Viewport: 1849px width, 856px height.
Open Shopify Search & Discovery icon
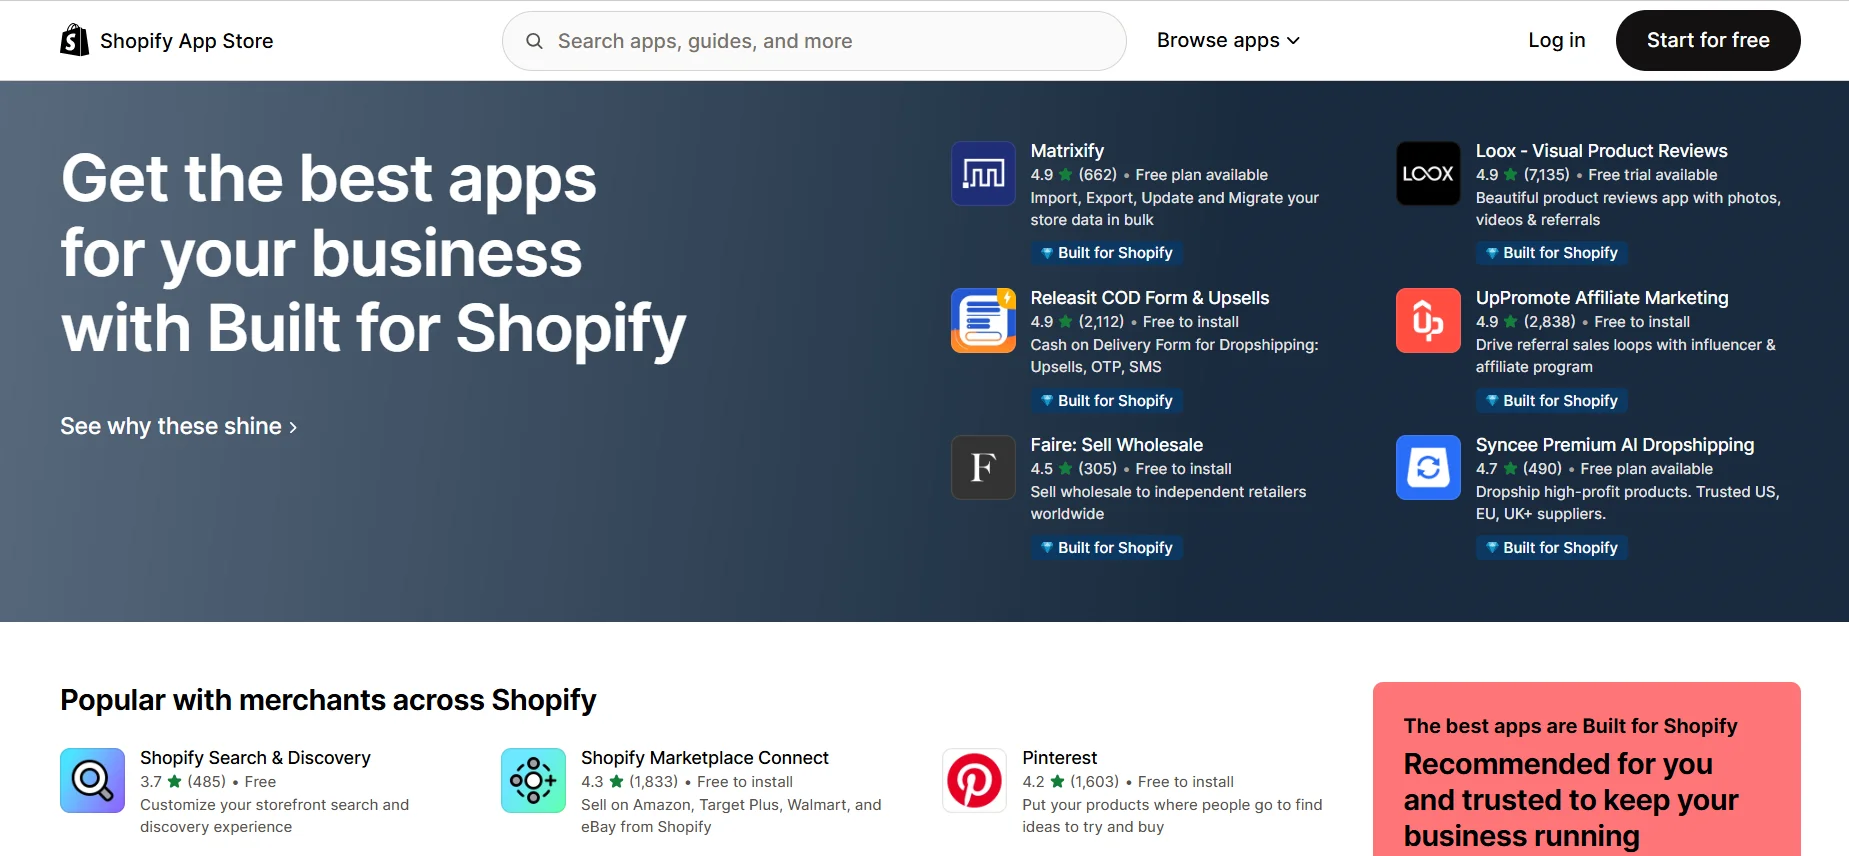92,780
